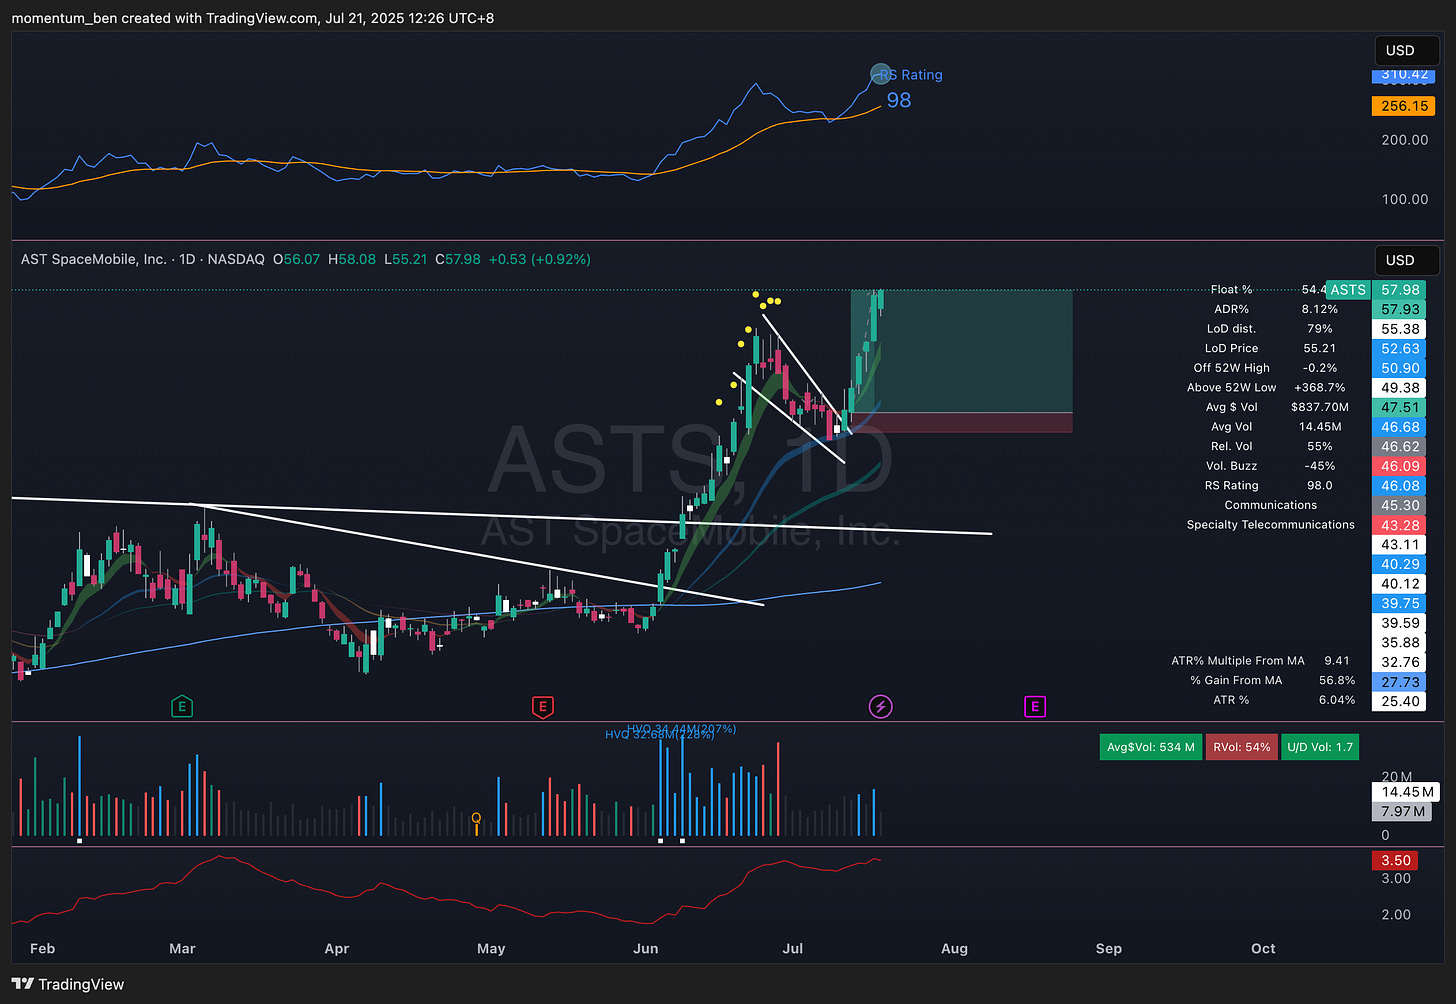Click the Float % stats row label
Screen dimensions: 1456x1004
click(1231, 290)
